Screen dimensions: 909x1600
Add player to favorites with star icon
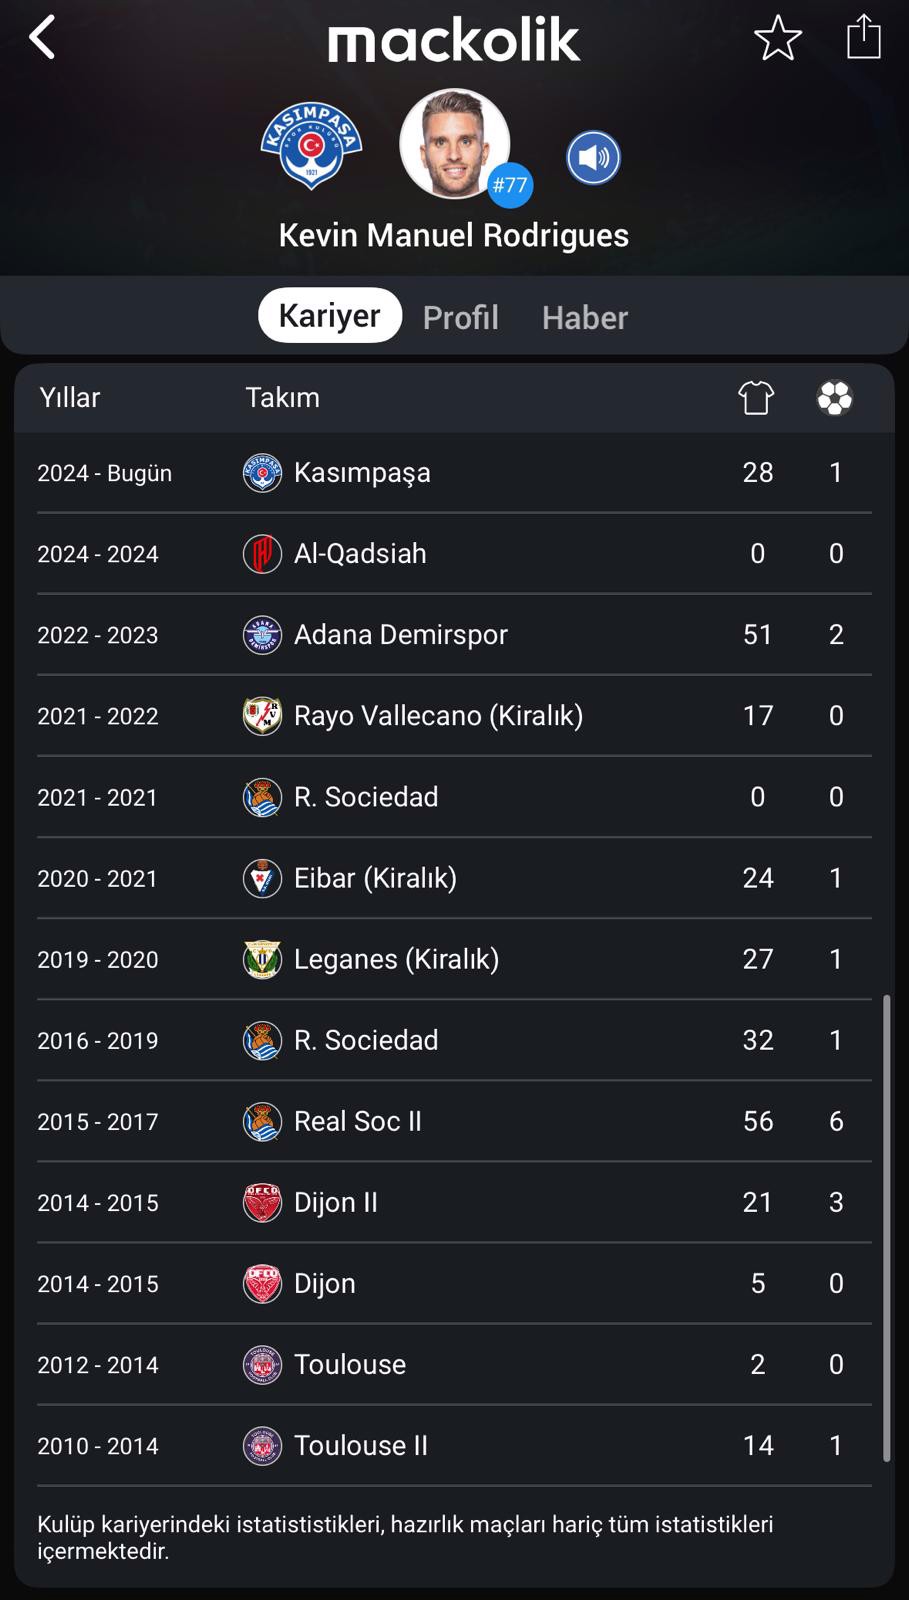(777, 38)
